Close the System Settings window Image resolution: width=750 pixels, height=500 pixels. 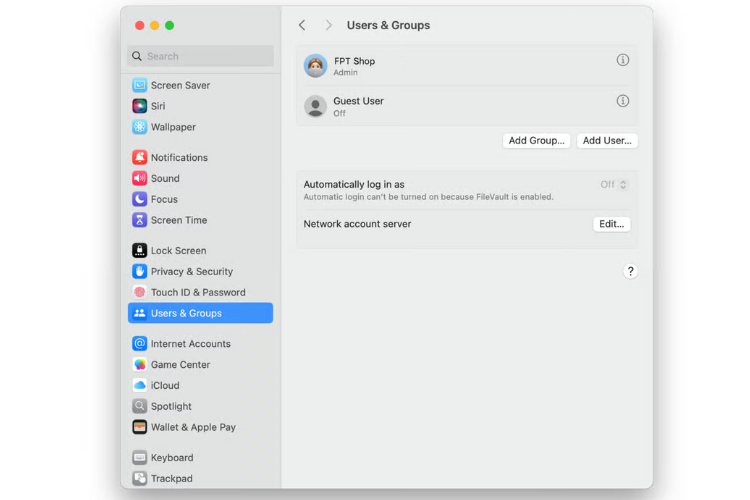[x=140, y=25]
